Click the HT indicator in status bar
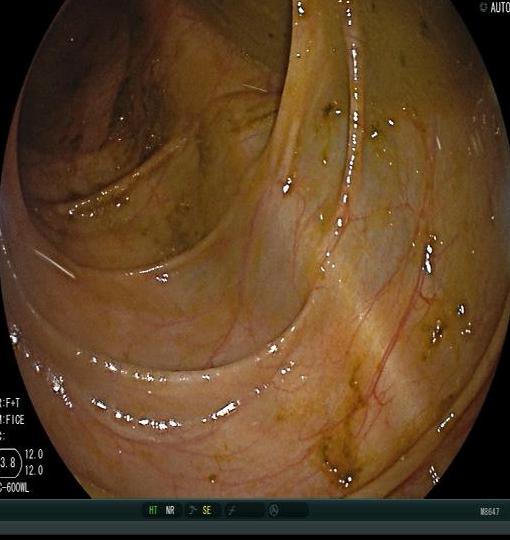This screenshot has width=510, height=540. tap(153, 510)
